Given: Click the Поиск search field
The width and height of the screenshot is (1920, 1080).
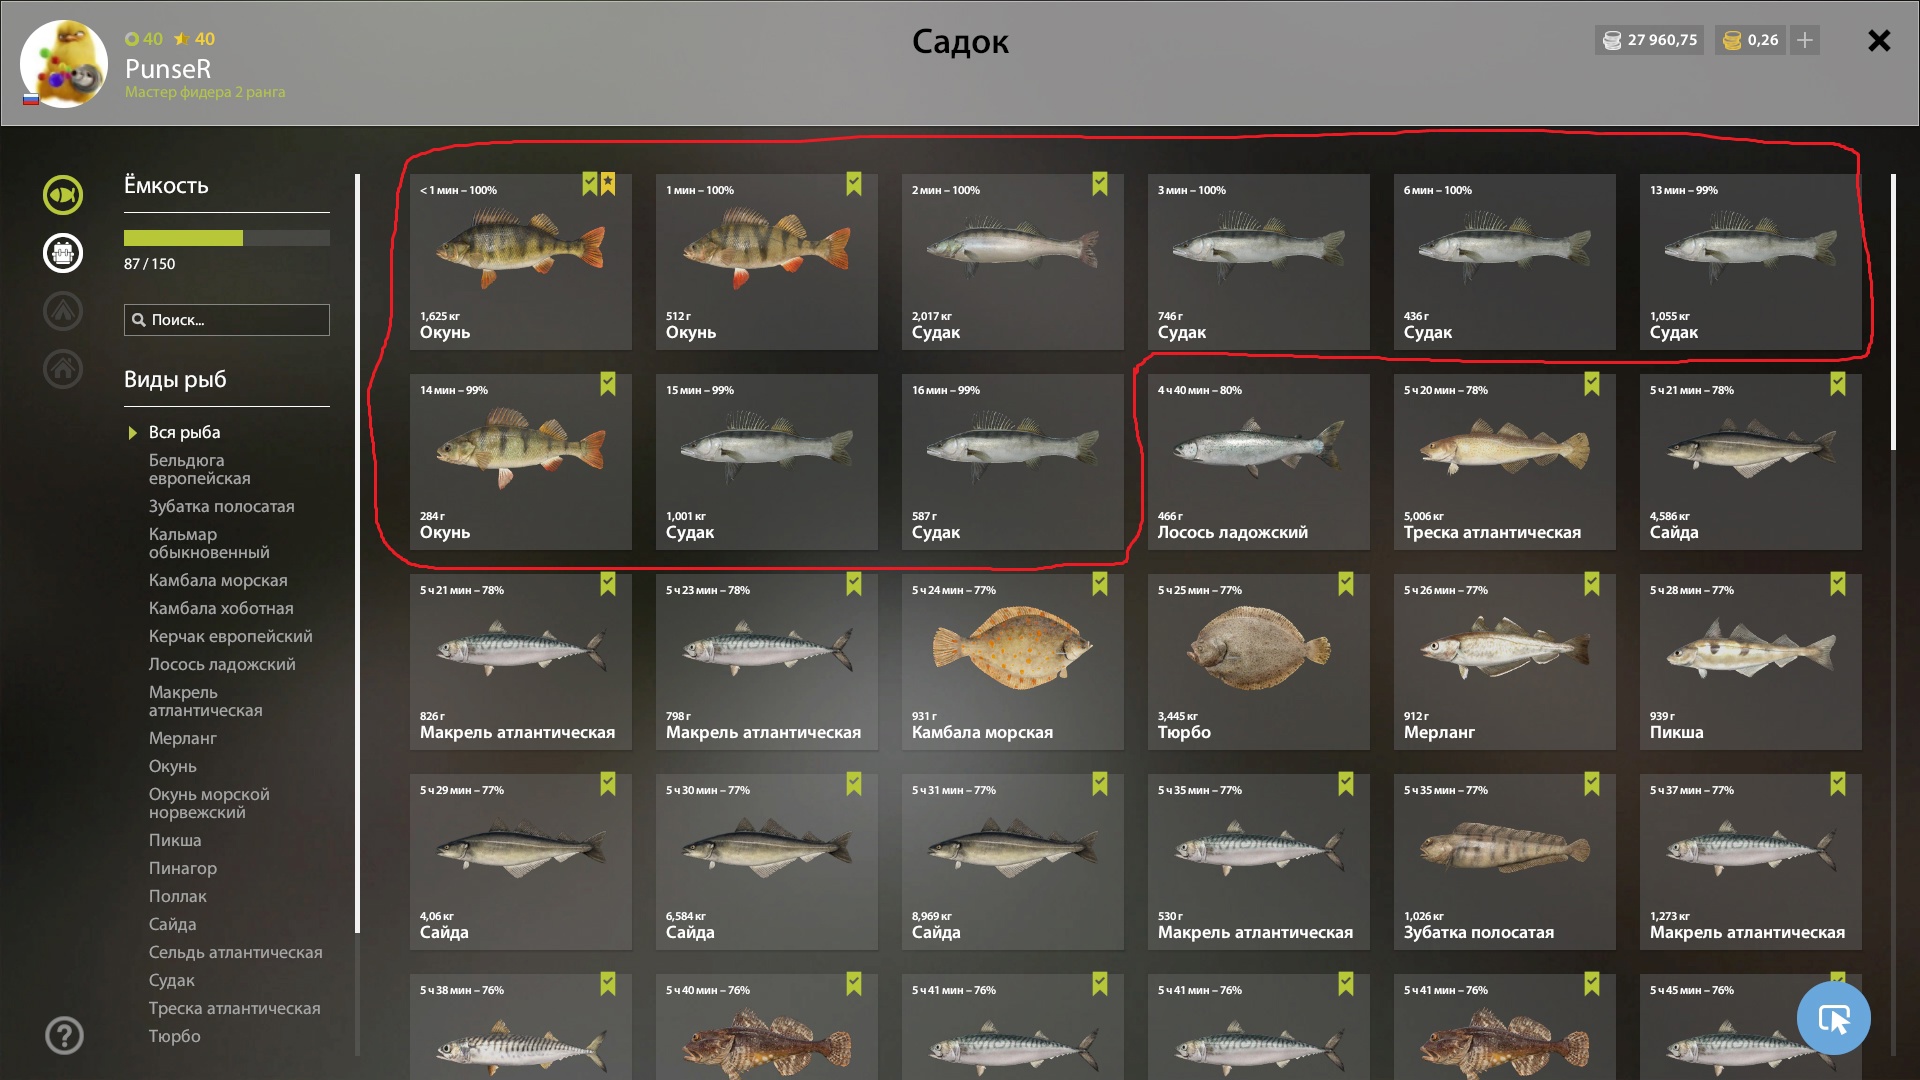Looking at the screenshot, I should tap(227, 320).
